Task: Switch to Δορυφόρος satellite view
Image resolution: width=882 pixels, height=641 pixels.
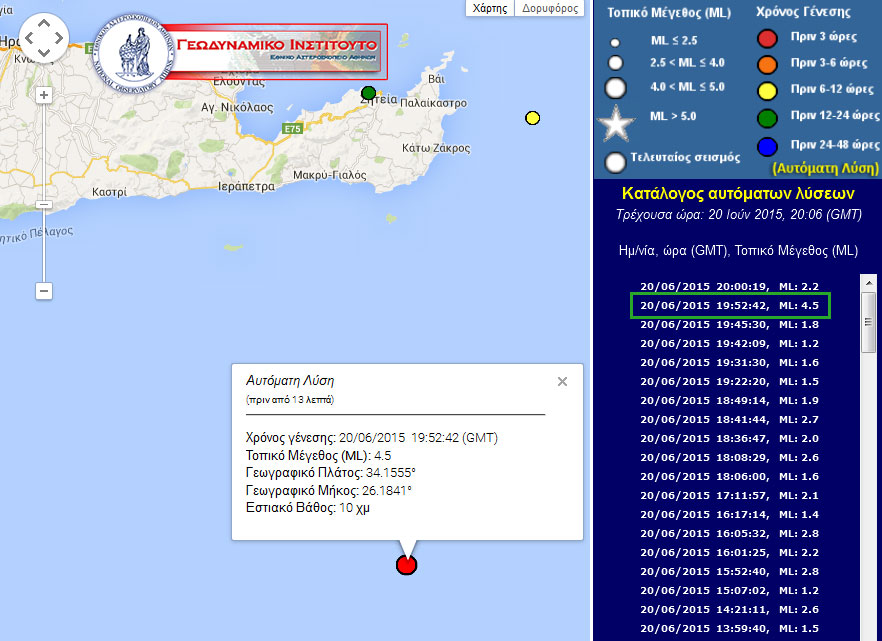Action: [x=551, y=8]
